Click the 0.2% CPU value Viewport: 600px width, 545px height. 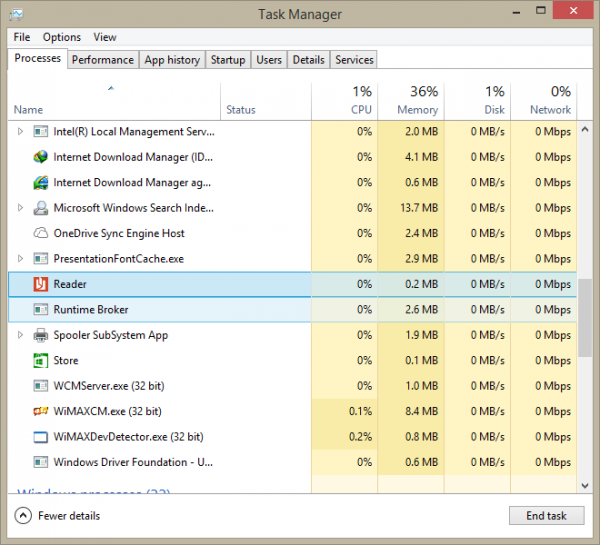[x=360, y=437]
